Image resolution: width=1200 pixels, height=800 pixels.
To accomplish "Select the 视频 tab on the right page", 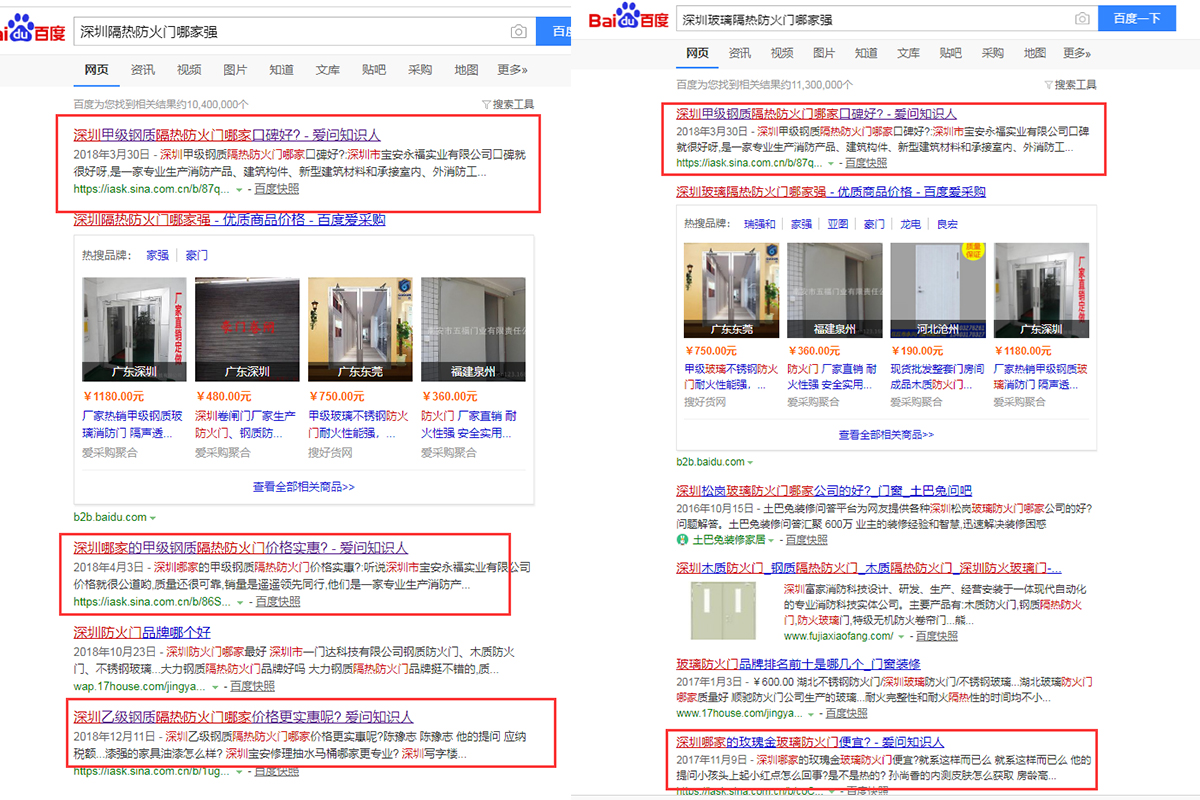I will (782, 53).
